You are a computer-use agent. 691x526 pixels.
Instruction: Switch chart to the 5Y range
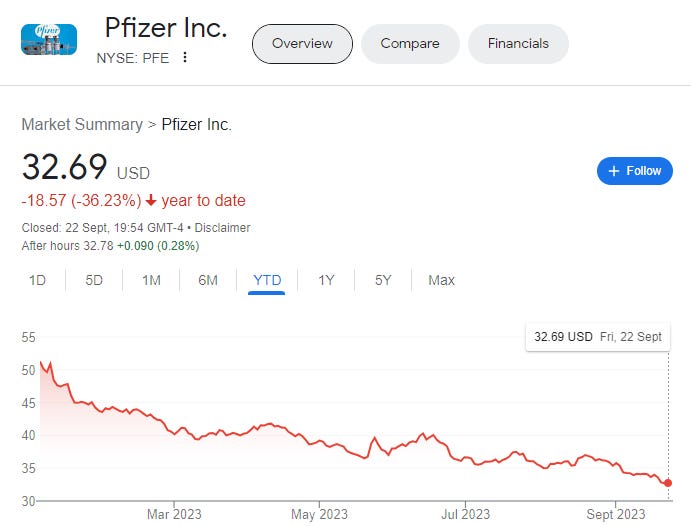pos(383,280)
